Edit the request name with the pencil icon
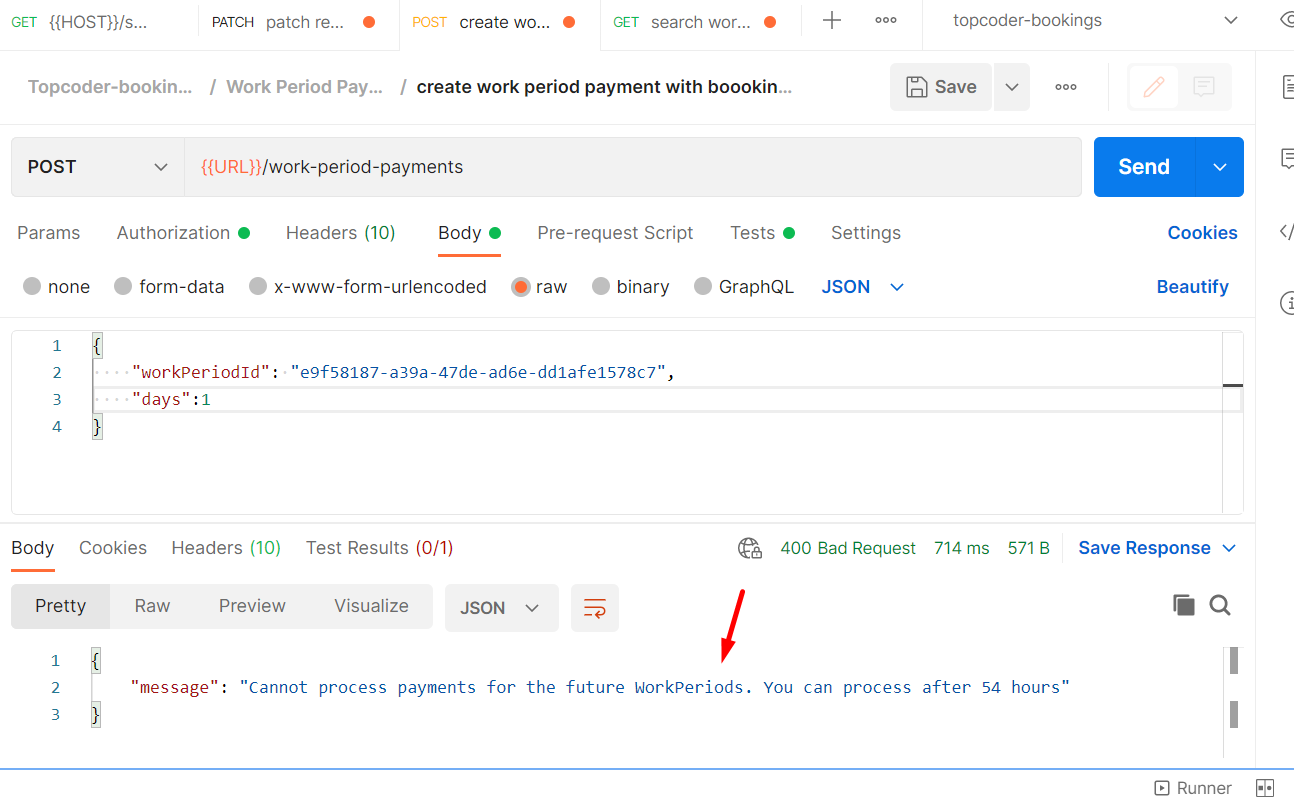This screenshot has width=1294, height=803. [1152, 87]
